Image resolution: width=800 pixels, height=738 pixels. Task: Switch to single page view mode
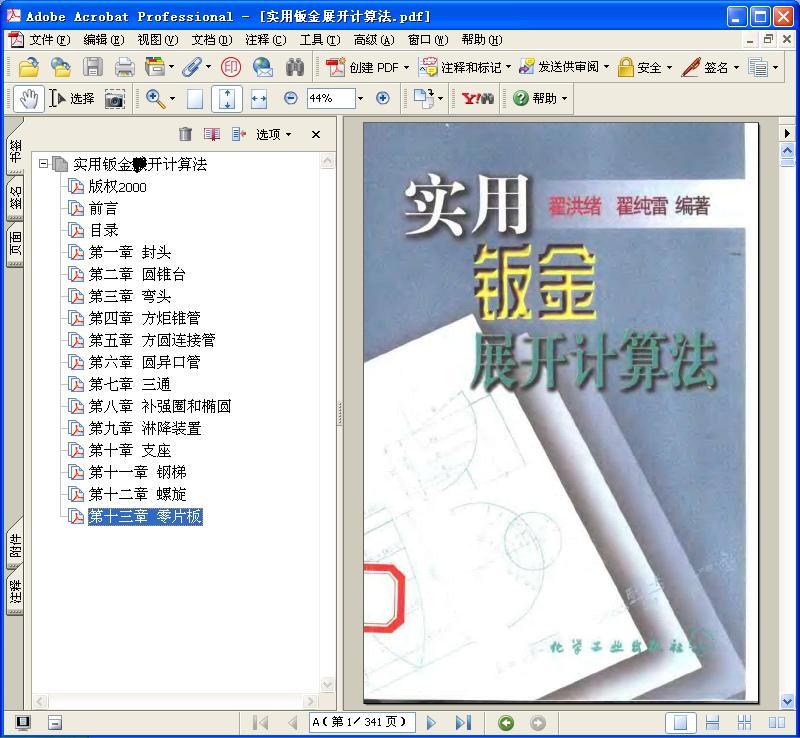click(683, 722)
